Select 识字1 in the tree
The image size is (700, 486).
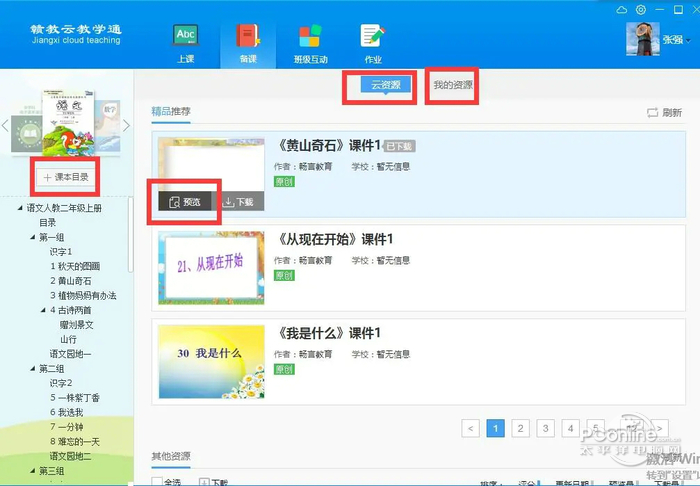click(61, 252)
